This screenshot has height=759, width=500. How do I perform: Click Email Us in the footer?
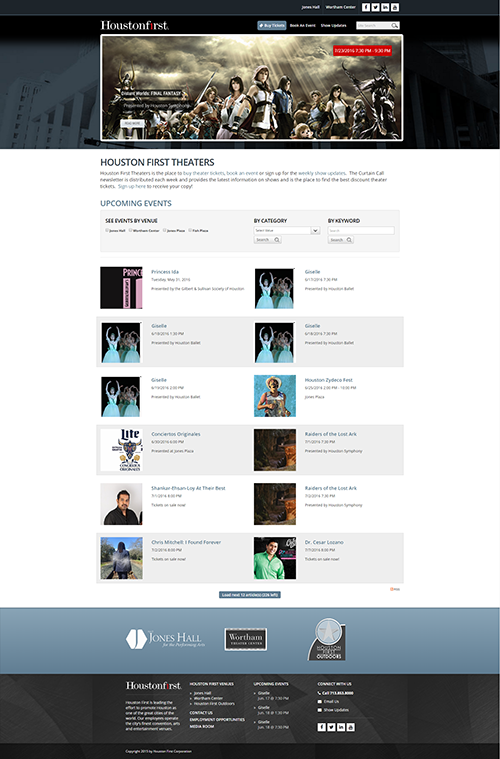[x=331, y=701]
